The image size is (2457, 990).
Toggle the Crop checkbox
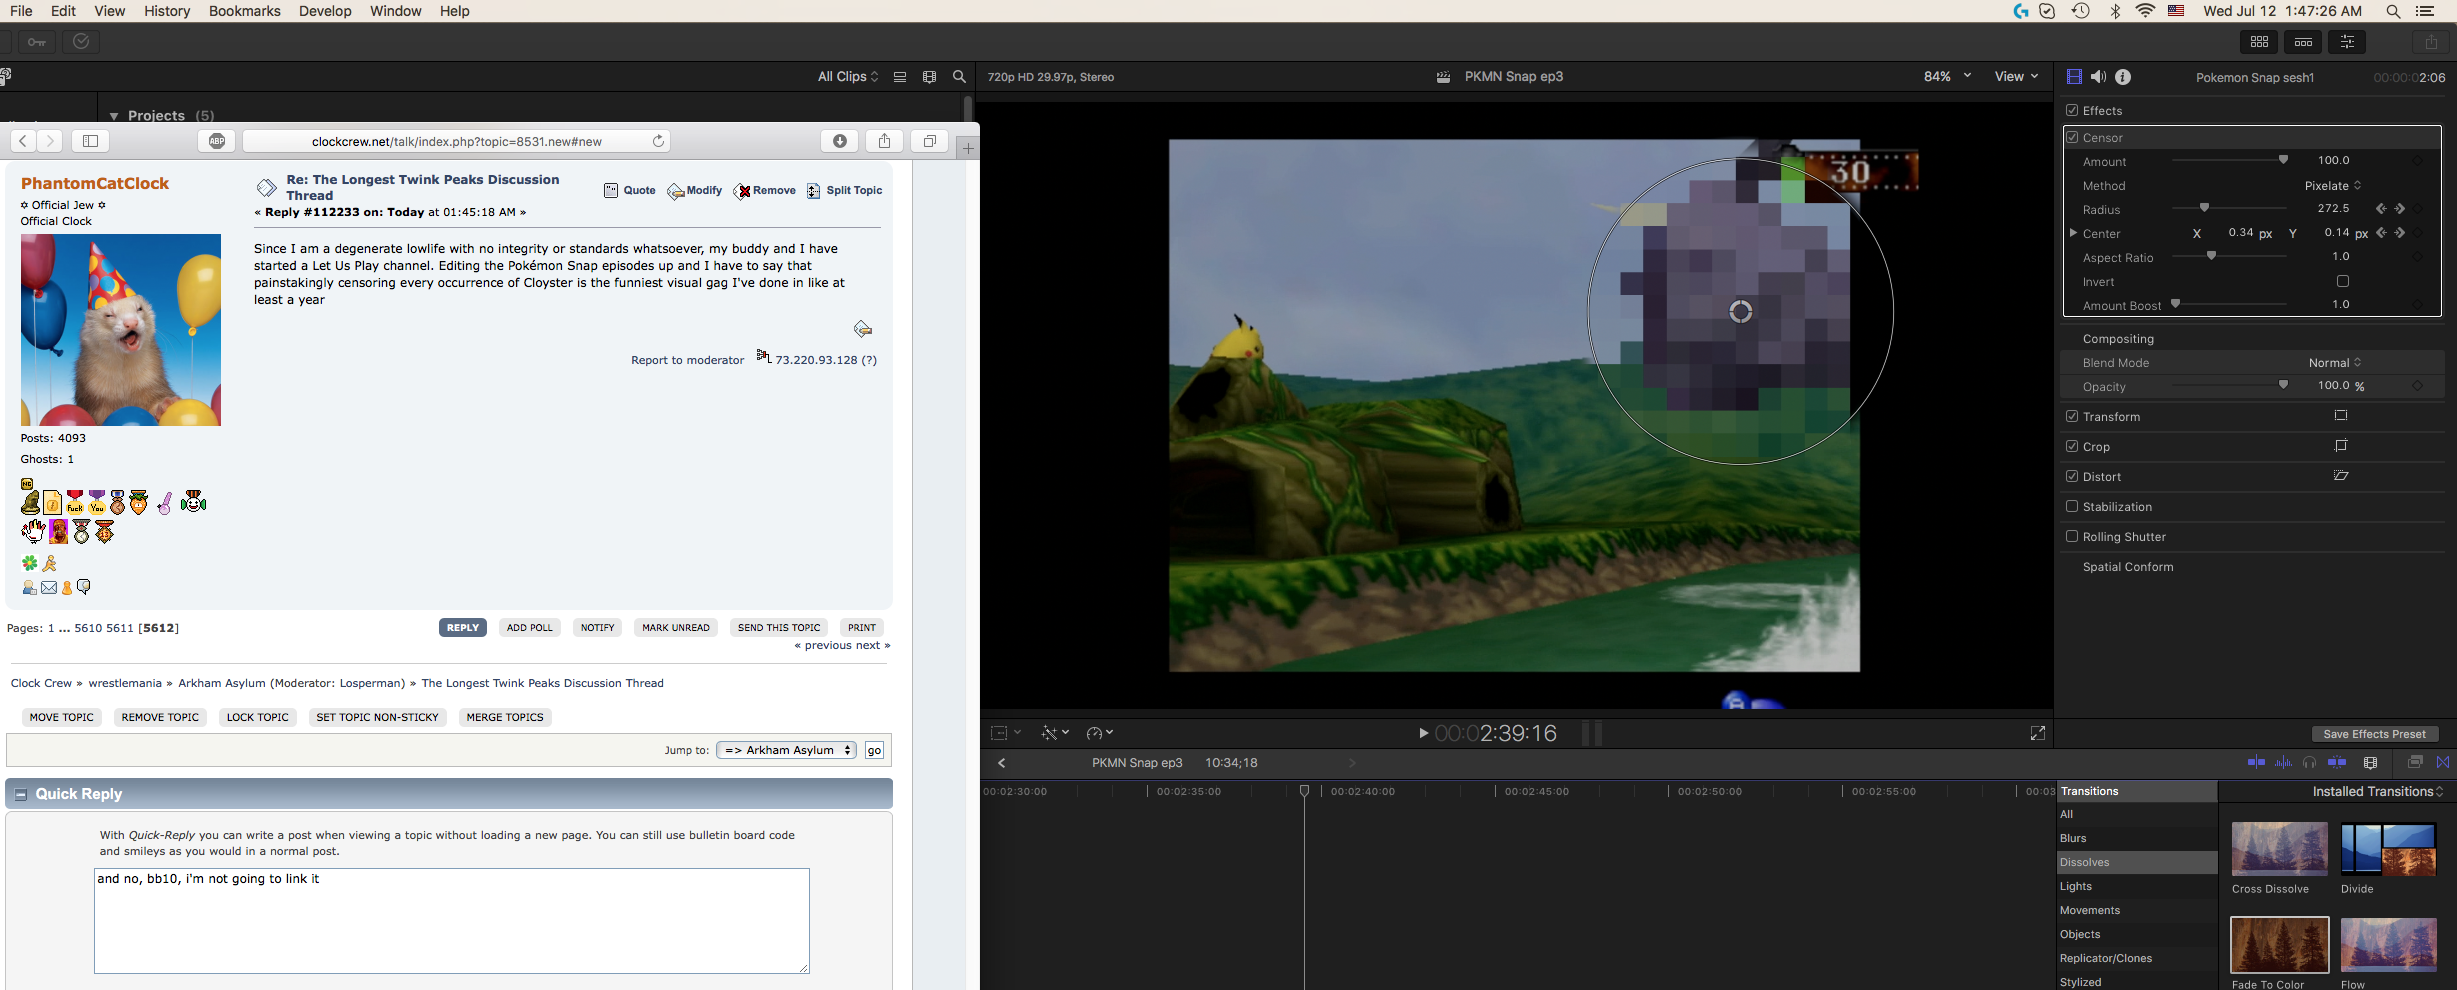[2072, 446]
